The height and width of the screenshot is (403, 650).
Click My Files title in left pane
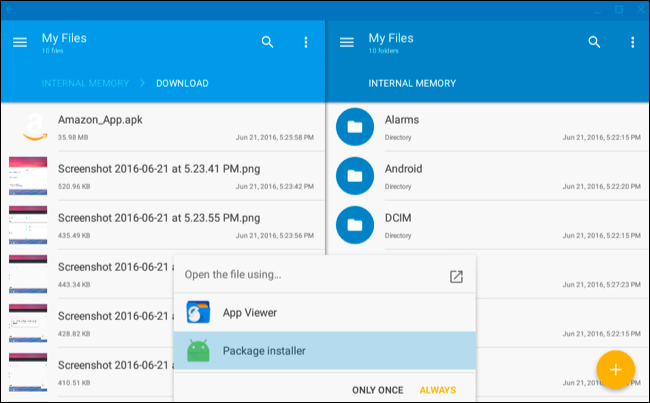[64, 38]
